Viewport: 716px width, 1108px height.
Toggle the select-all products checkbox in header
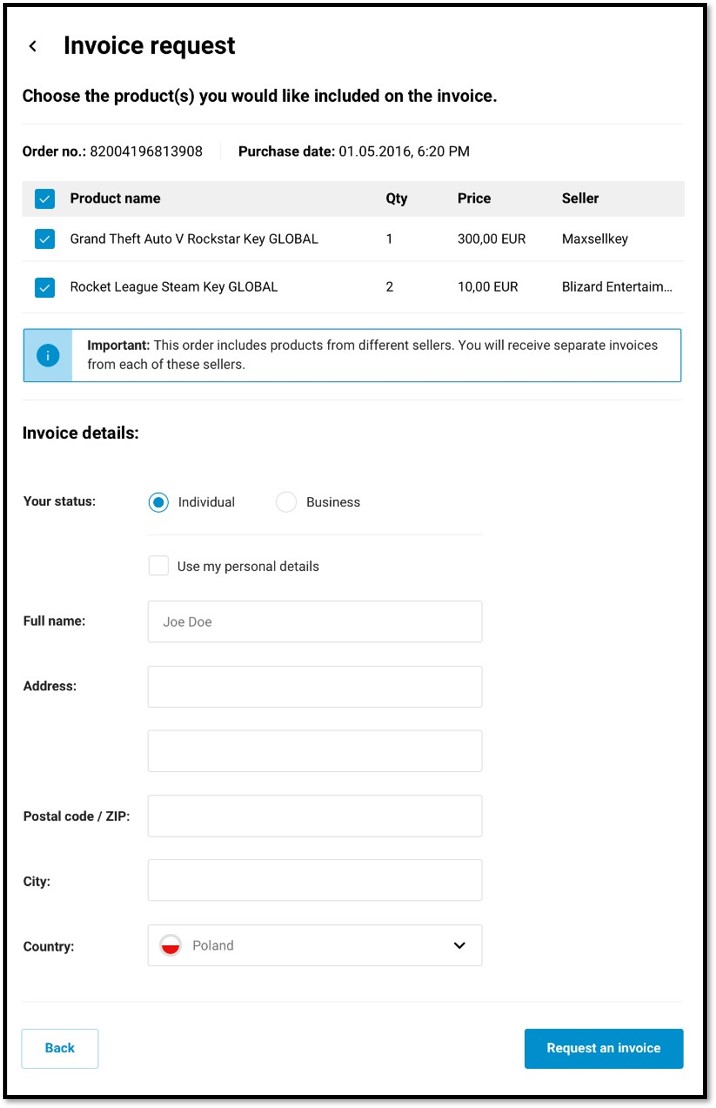point(45,199)
